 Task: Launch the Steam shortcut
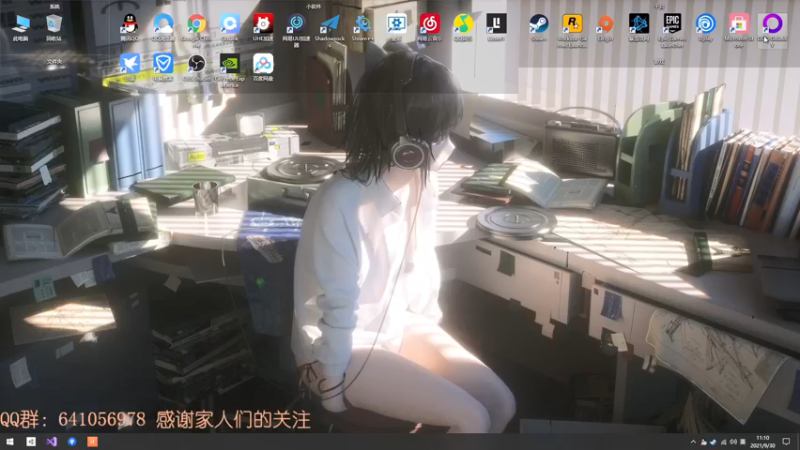pos(538,27)
